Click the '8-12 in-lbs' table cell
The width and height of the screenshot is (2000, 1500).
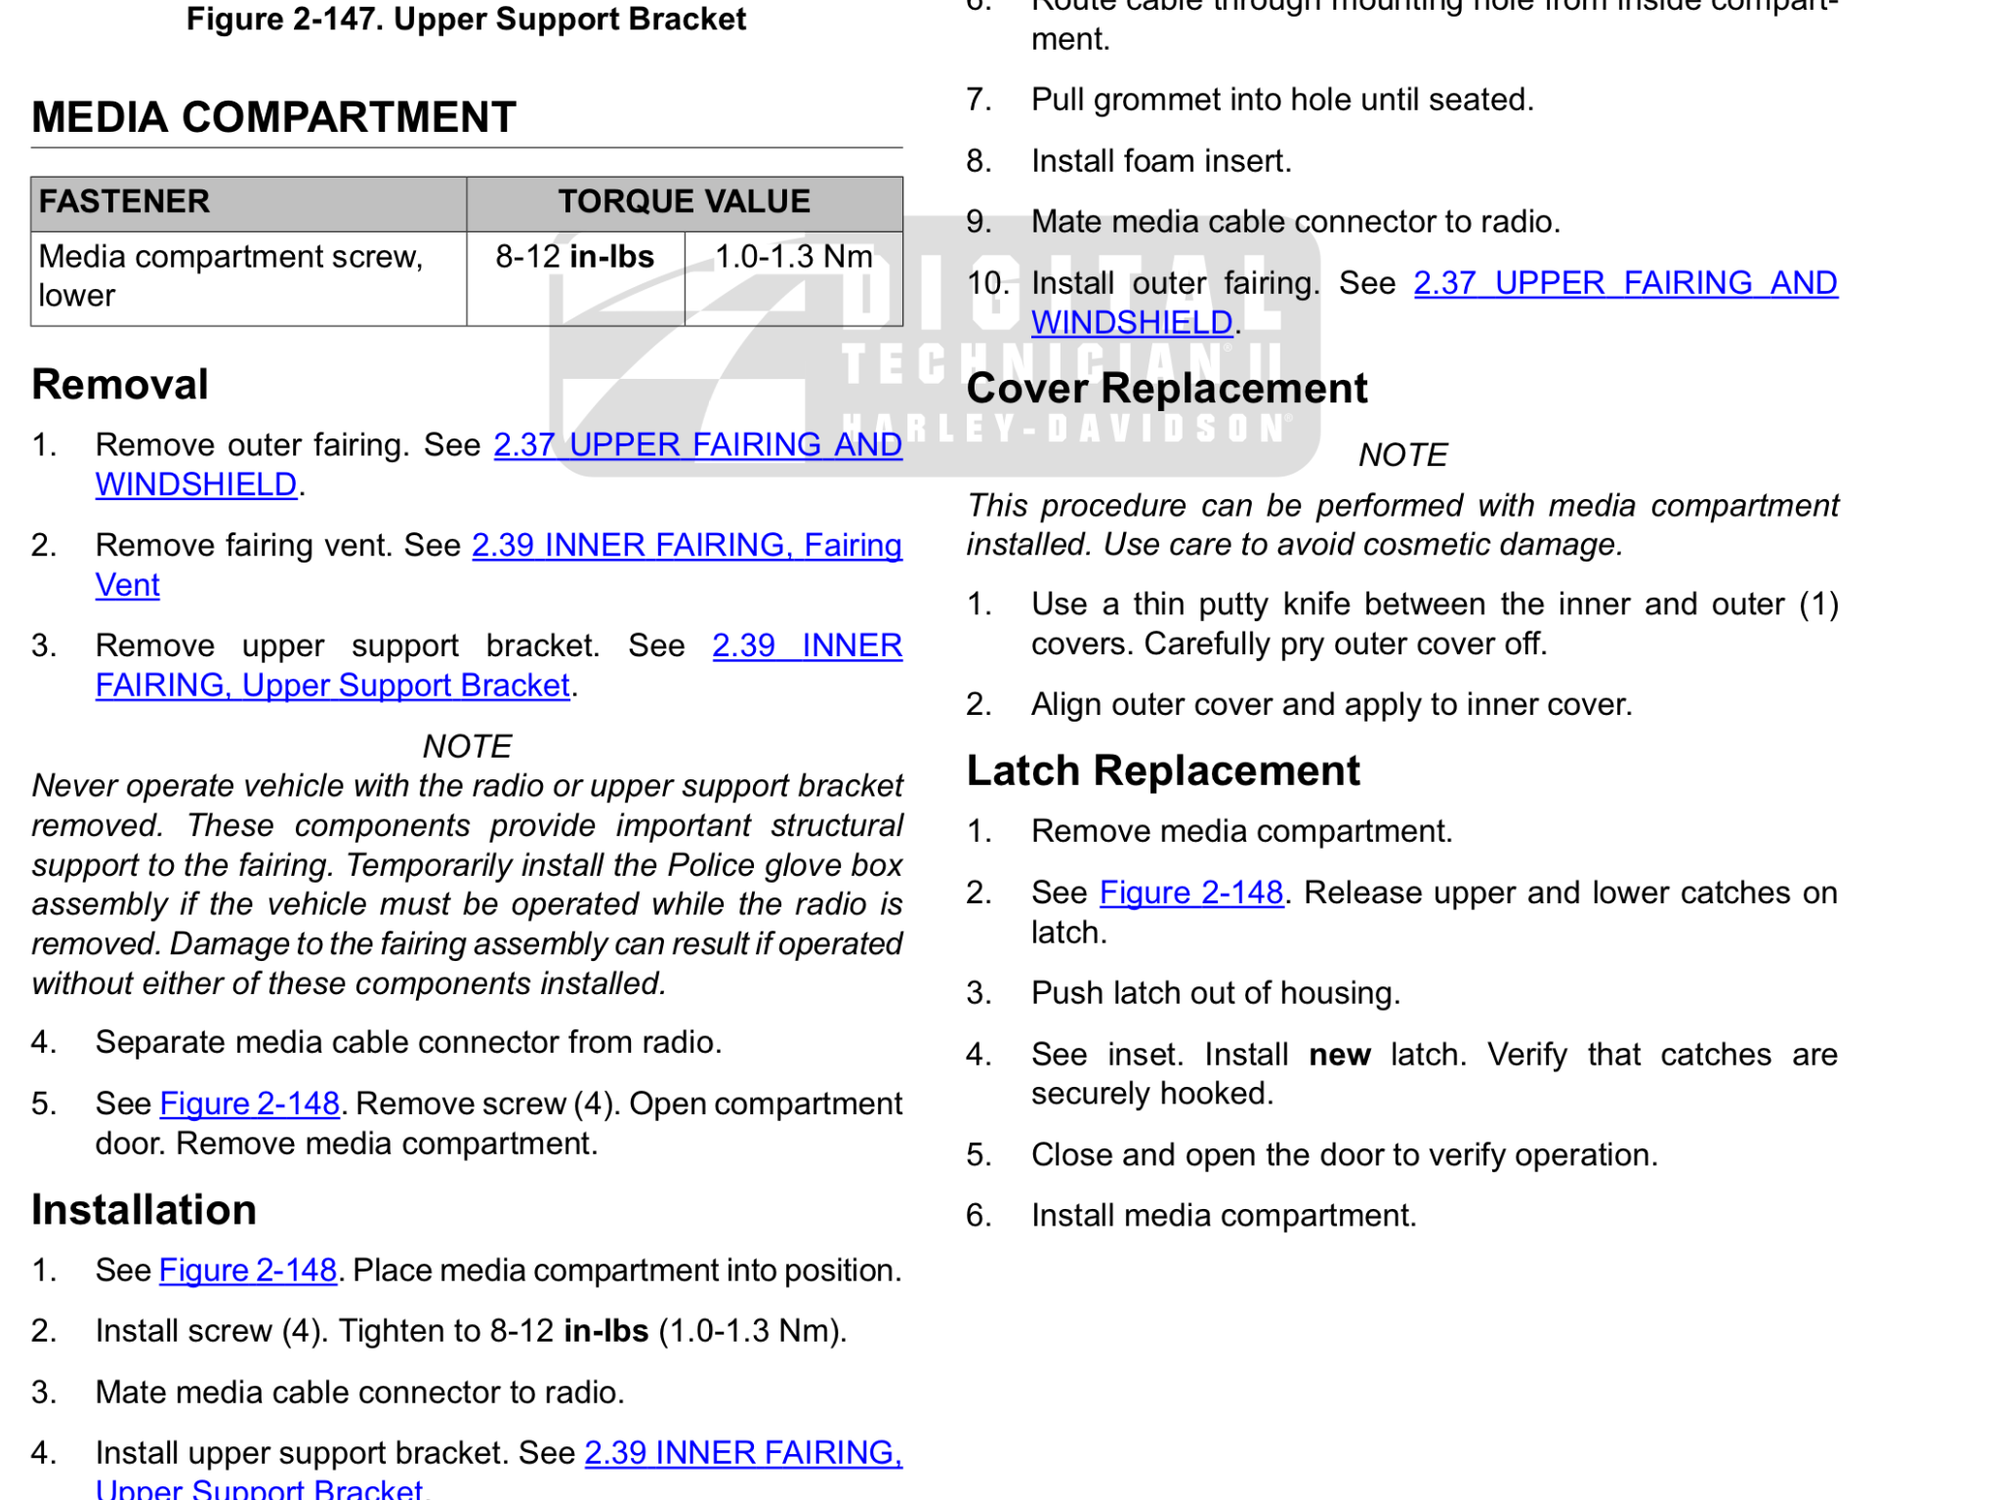tap(574, 258)
